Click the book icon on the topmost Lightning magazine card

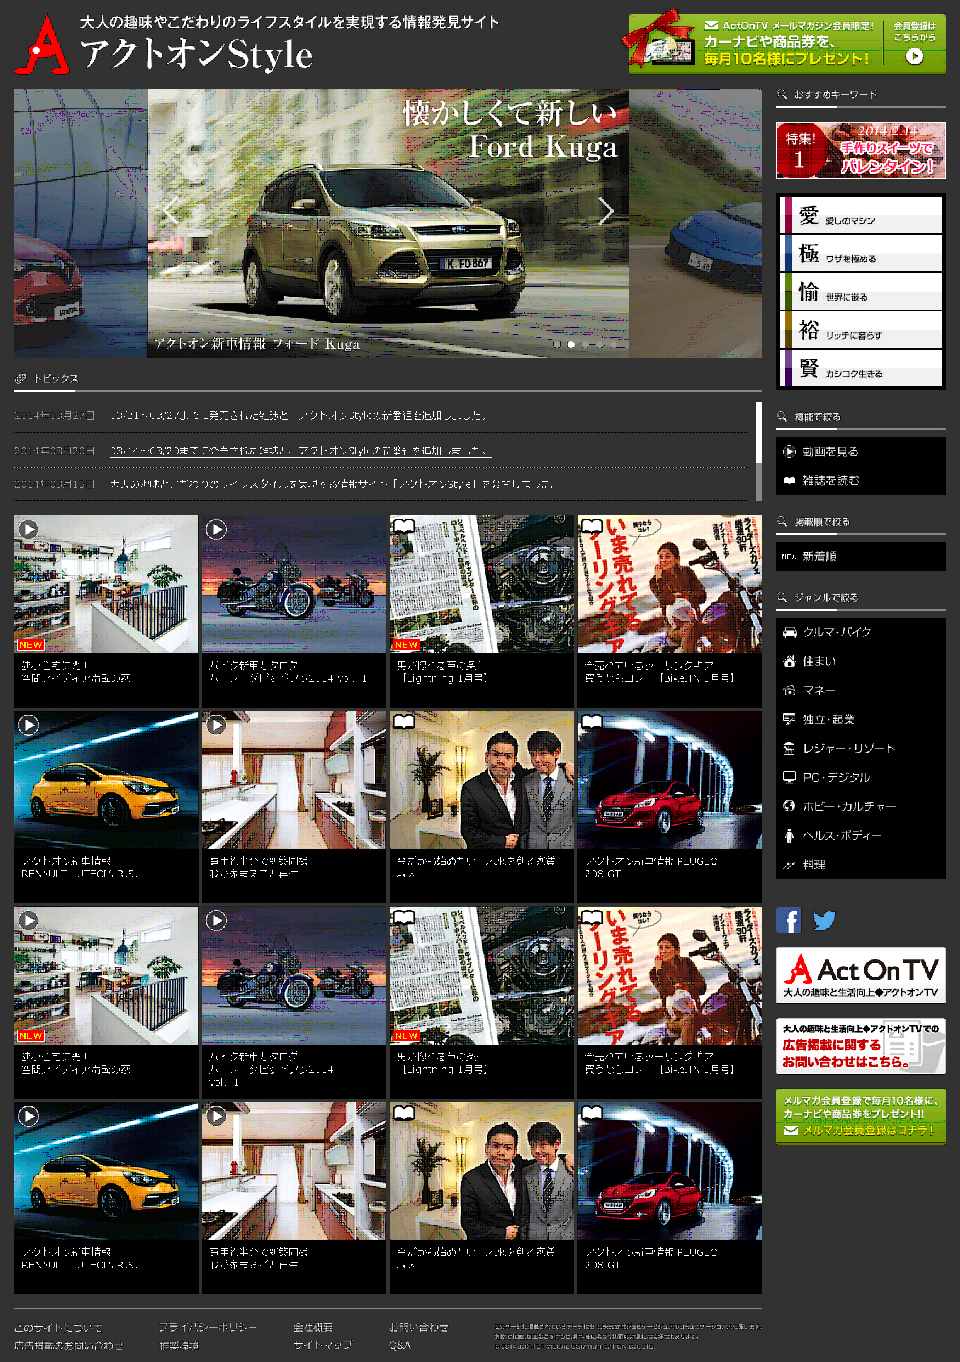click(x=403, y=526)
